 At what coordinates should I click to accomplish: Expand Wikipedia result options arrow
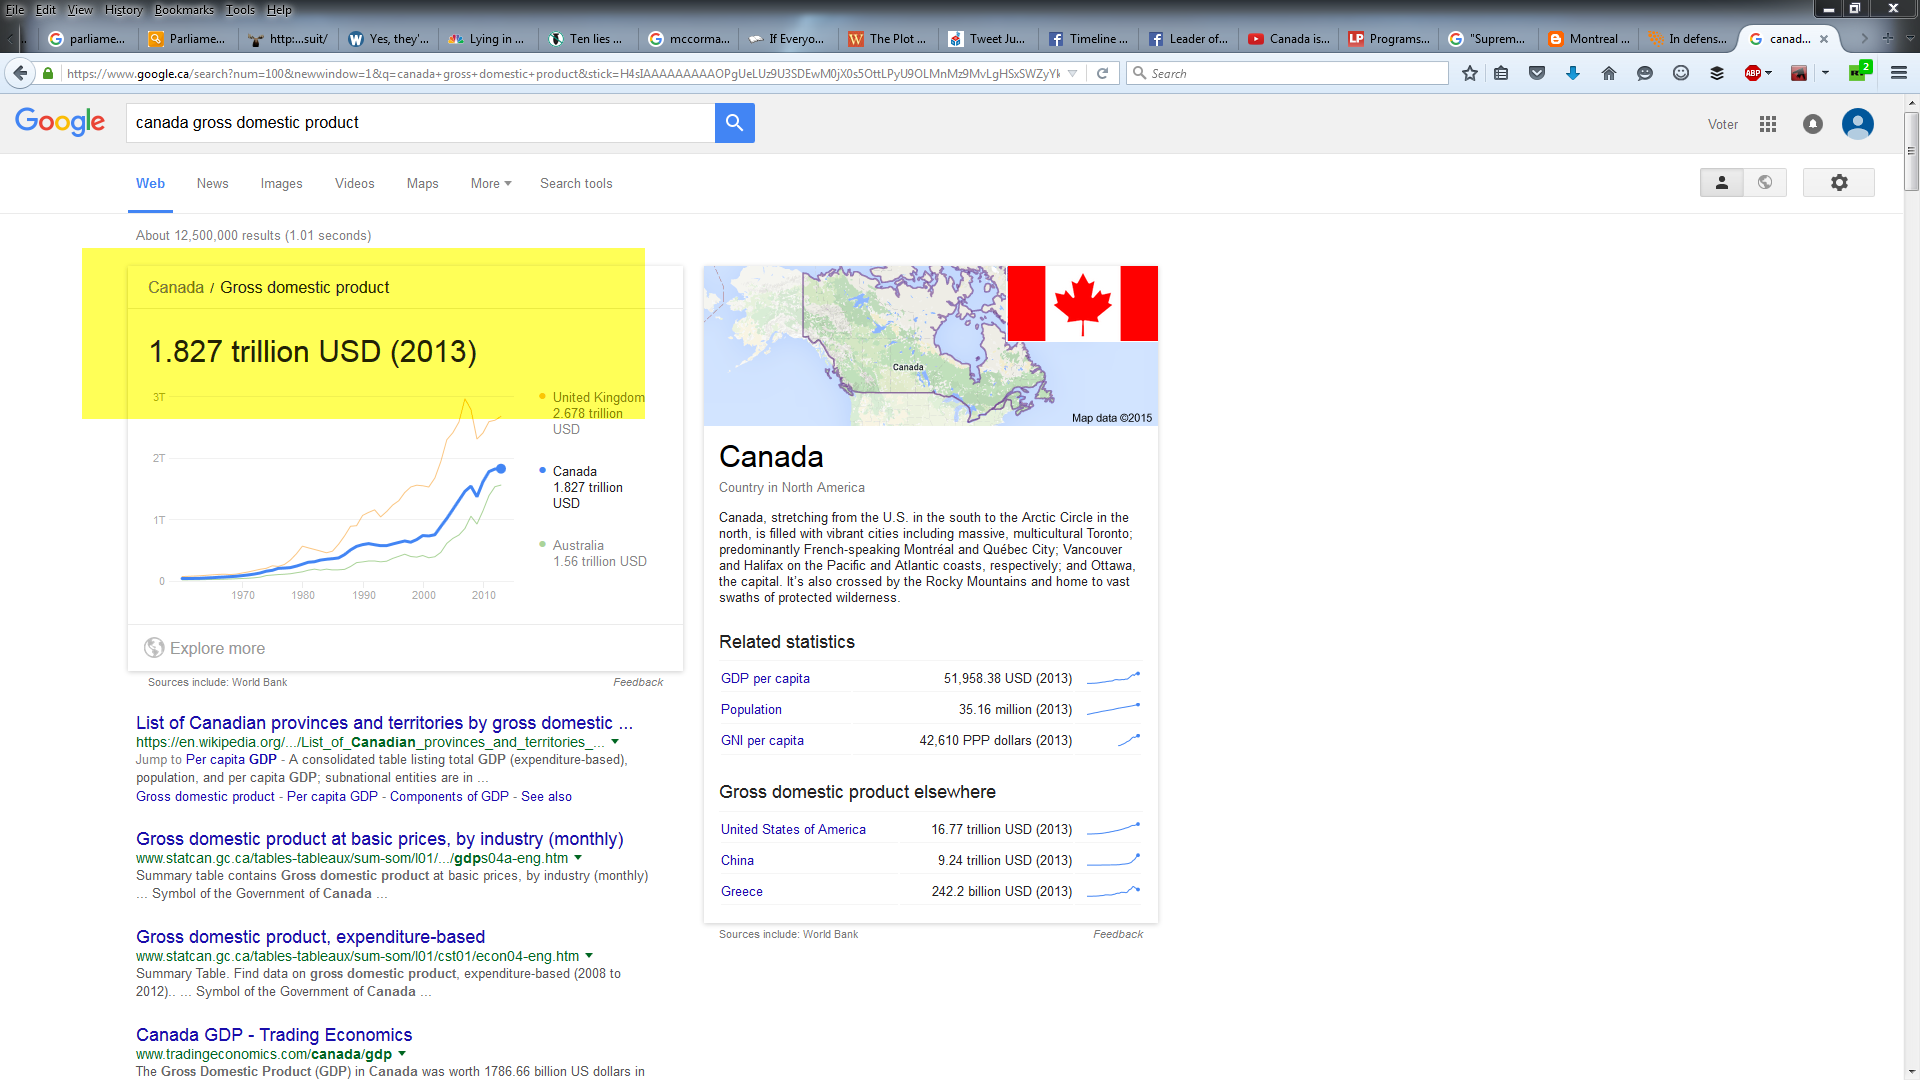pyautogui.click(x=615, y=742)
